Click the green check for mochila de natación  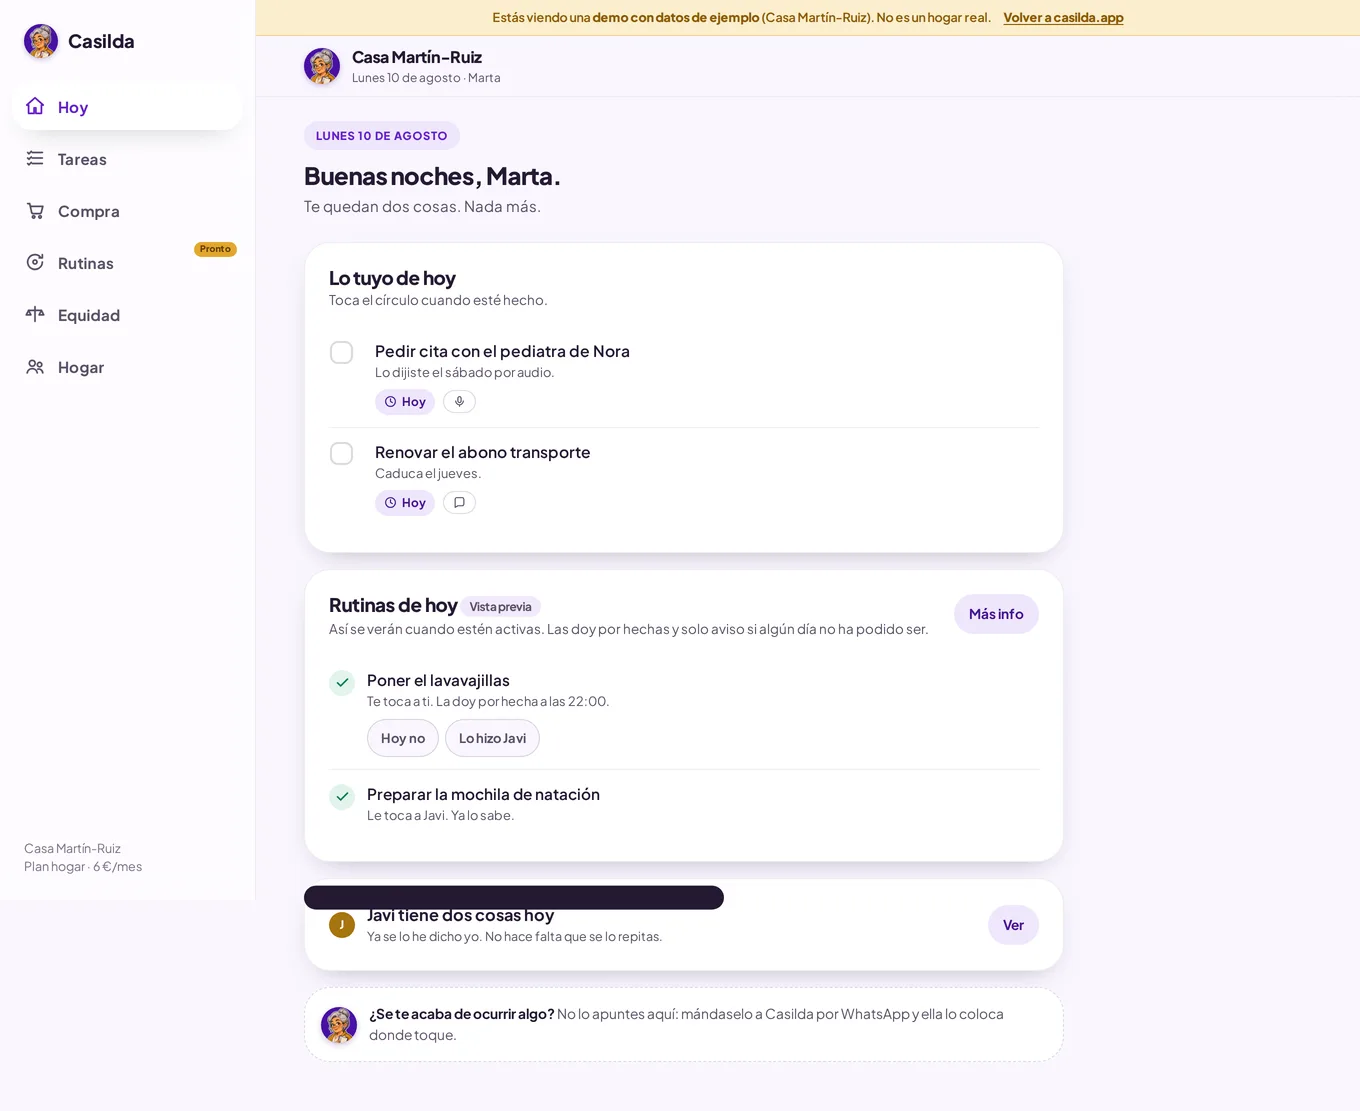[342, 797]
